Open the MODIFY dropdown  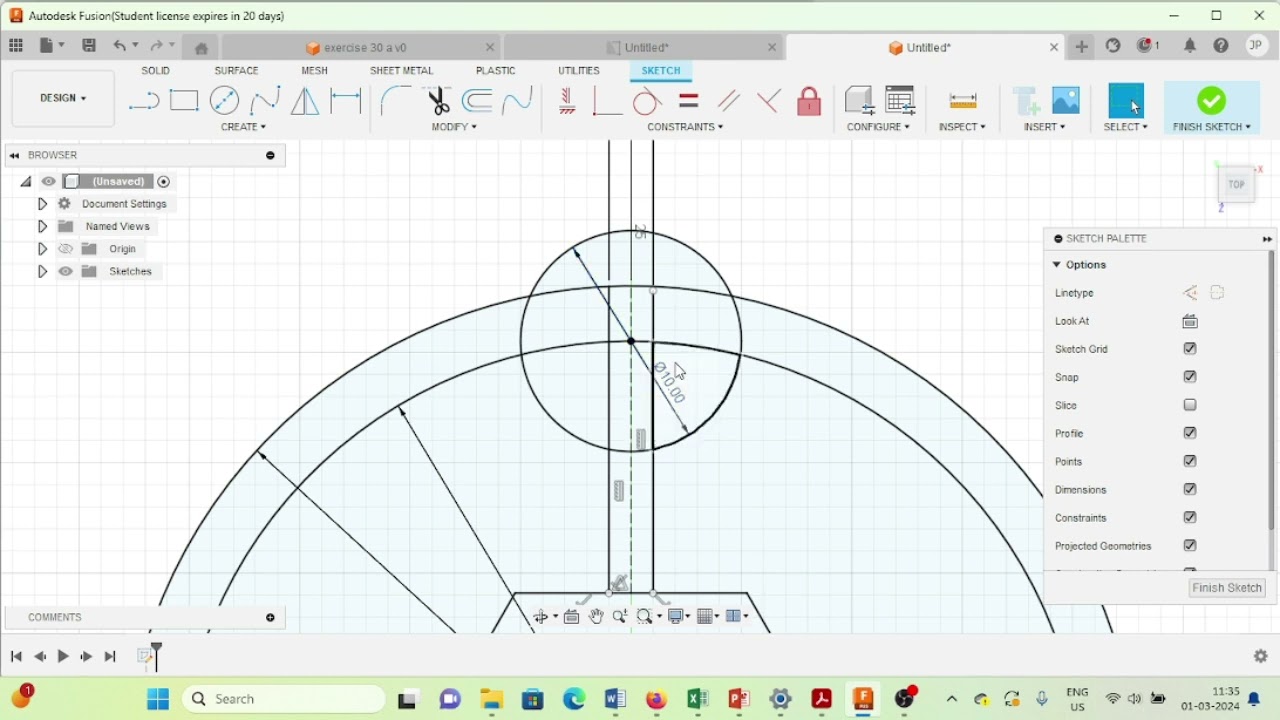tap(454, 127)
